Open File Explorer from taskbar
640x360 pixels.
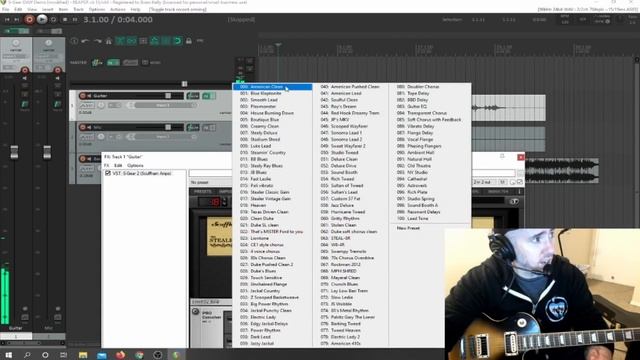[x=83, y=355]
